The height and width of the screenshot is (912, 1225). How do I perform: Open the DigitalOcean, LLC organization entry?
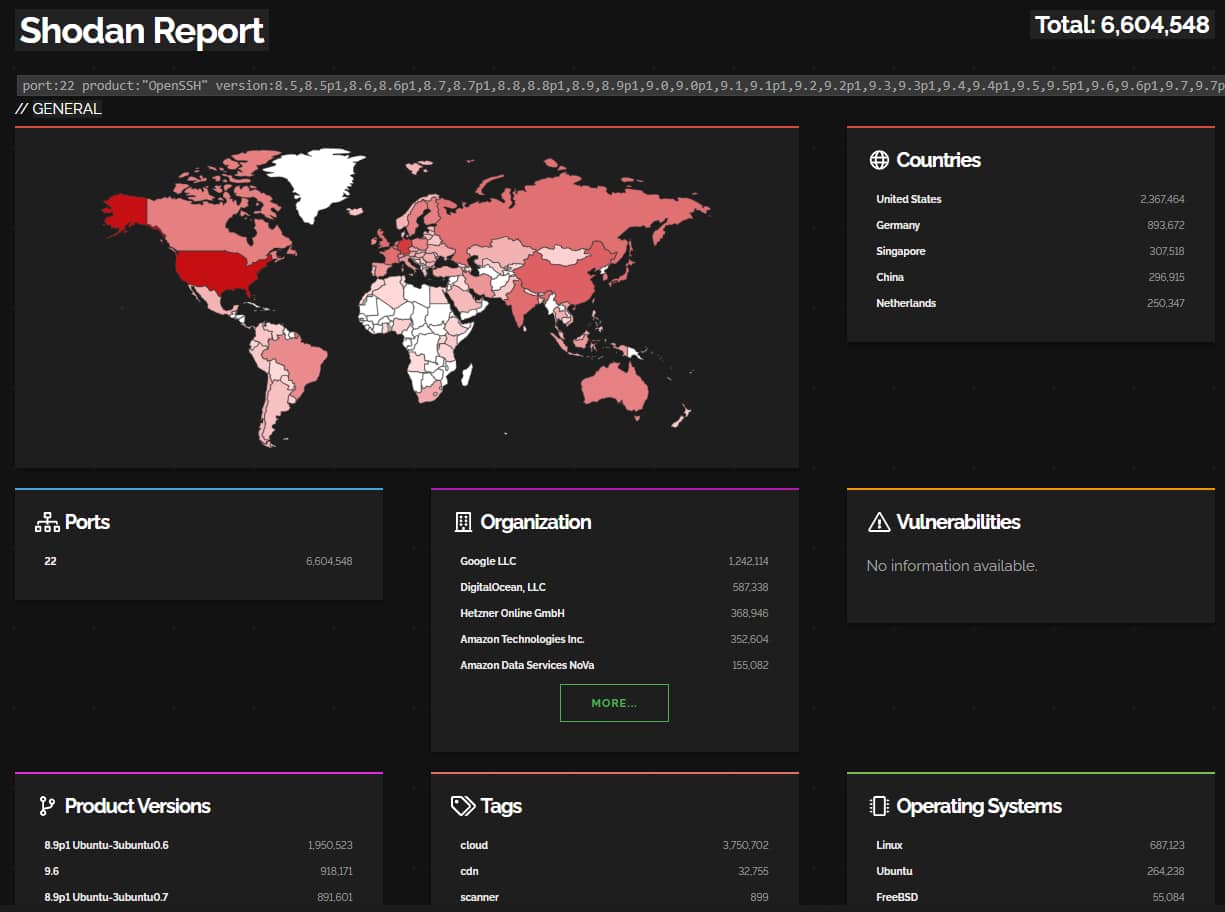(x=502, y=587)
